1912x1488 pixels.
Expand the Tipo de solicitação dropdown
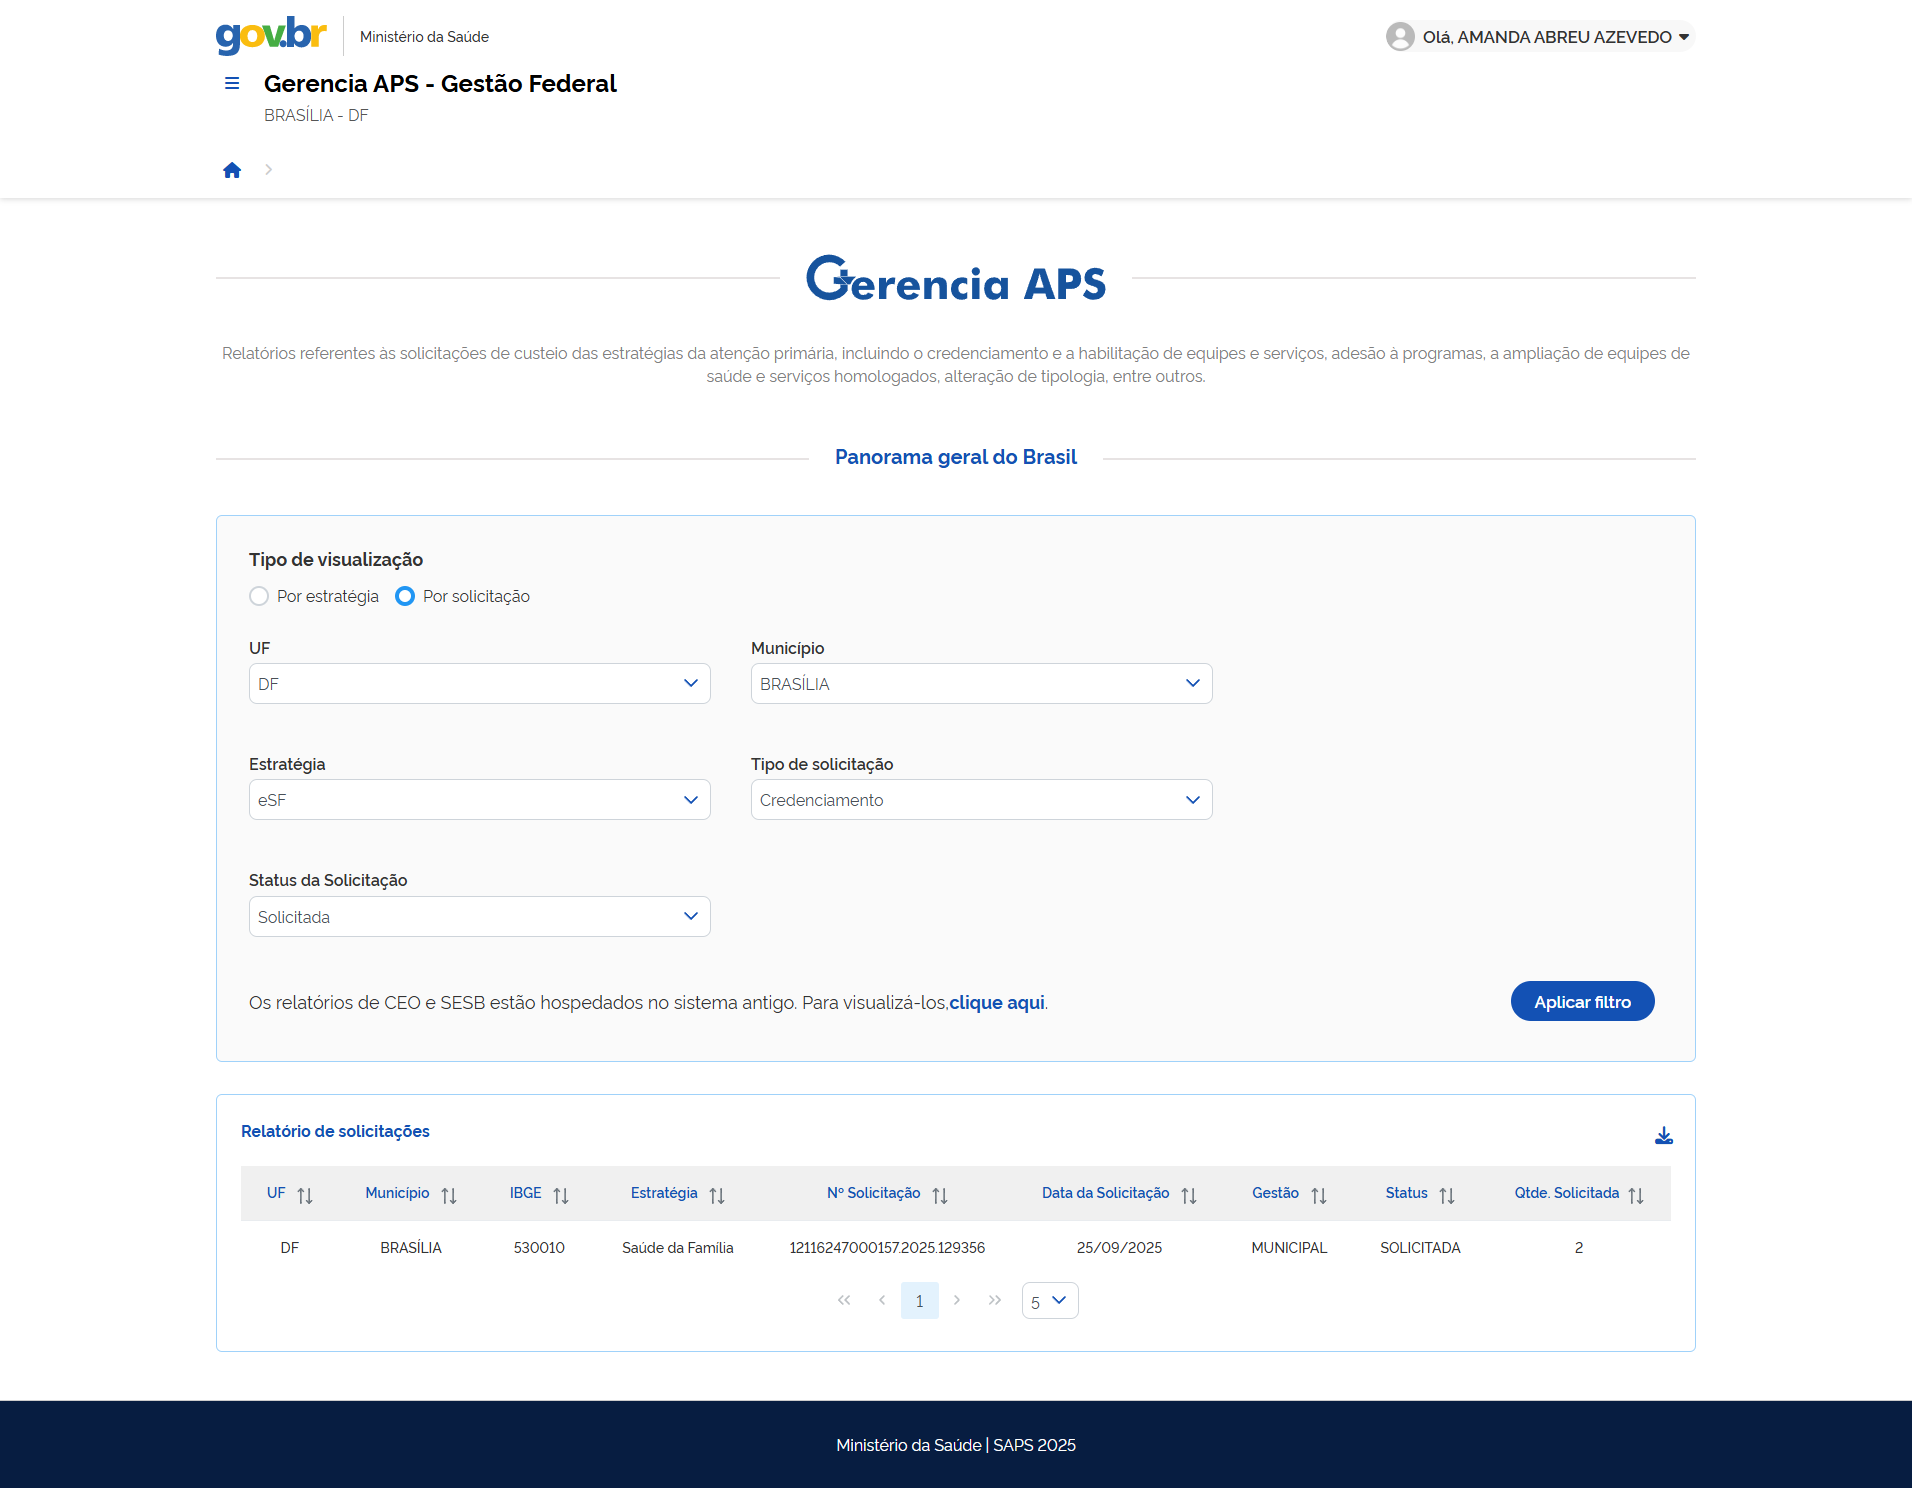[981, 800]
